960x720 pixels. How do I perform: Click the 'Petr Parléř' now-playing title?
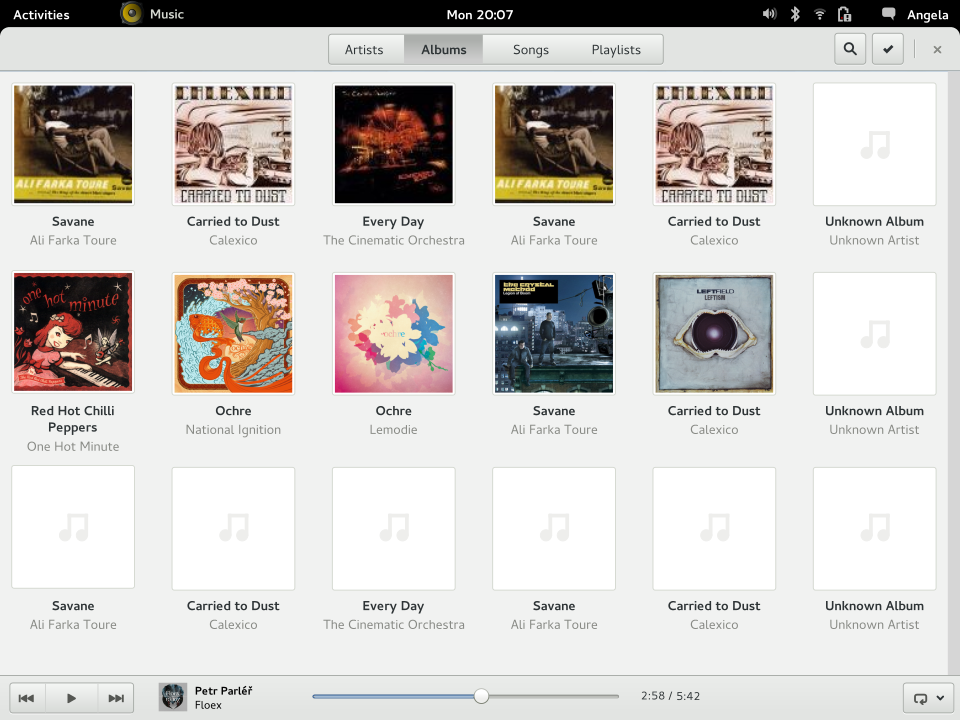click(223, 691)
